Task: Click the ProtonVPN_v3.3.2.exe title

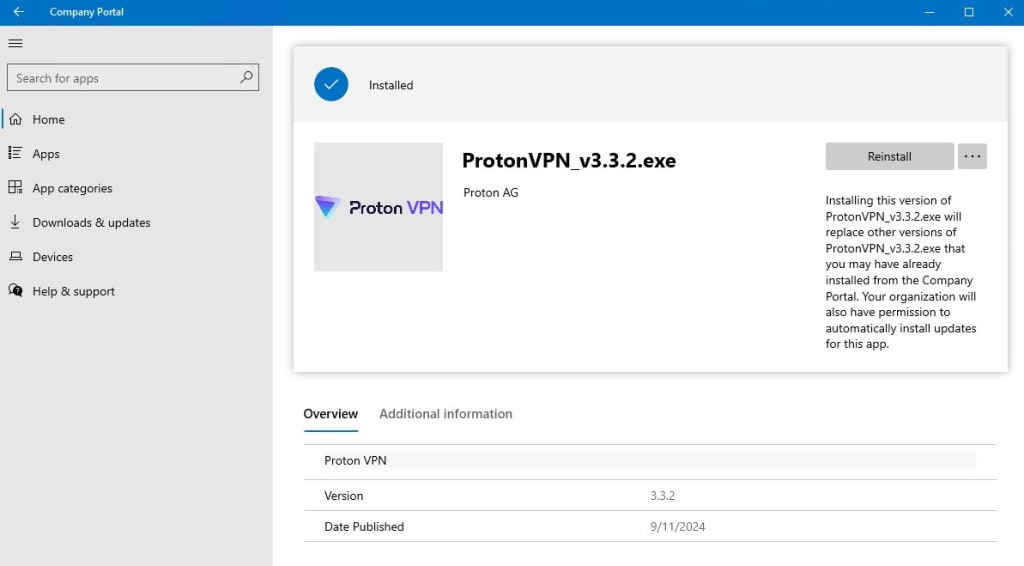Action: 569,161
